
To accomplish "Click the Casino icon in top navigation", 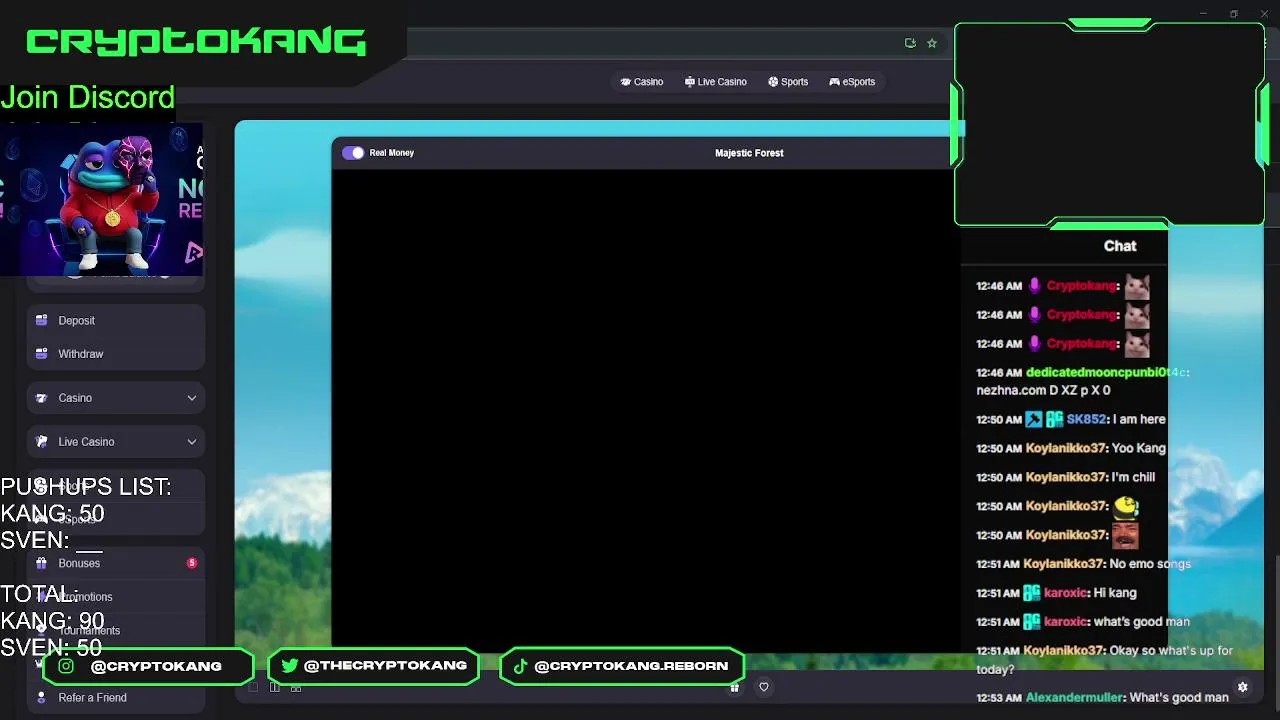I will (x=626, y=82).
